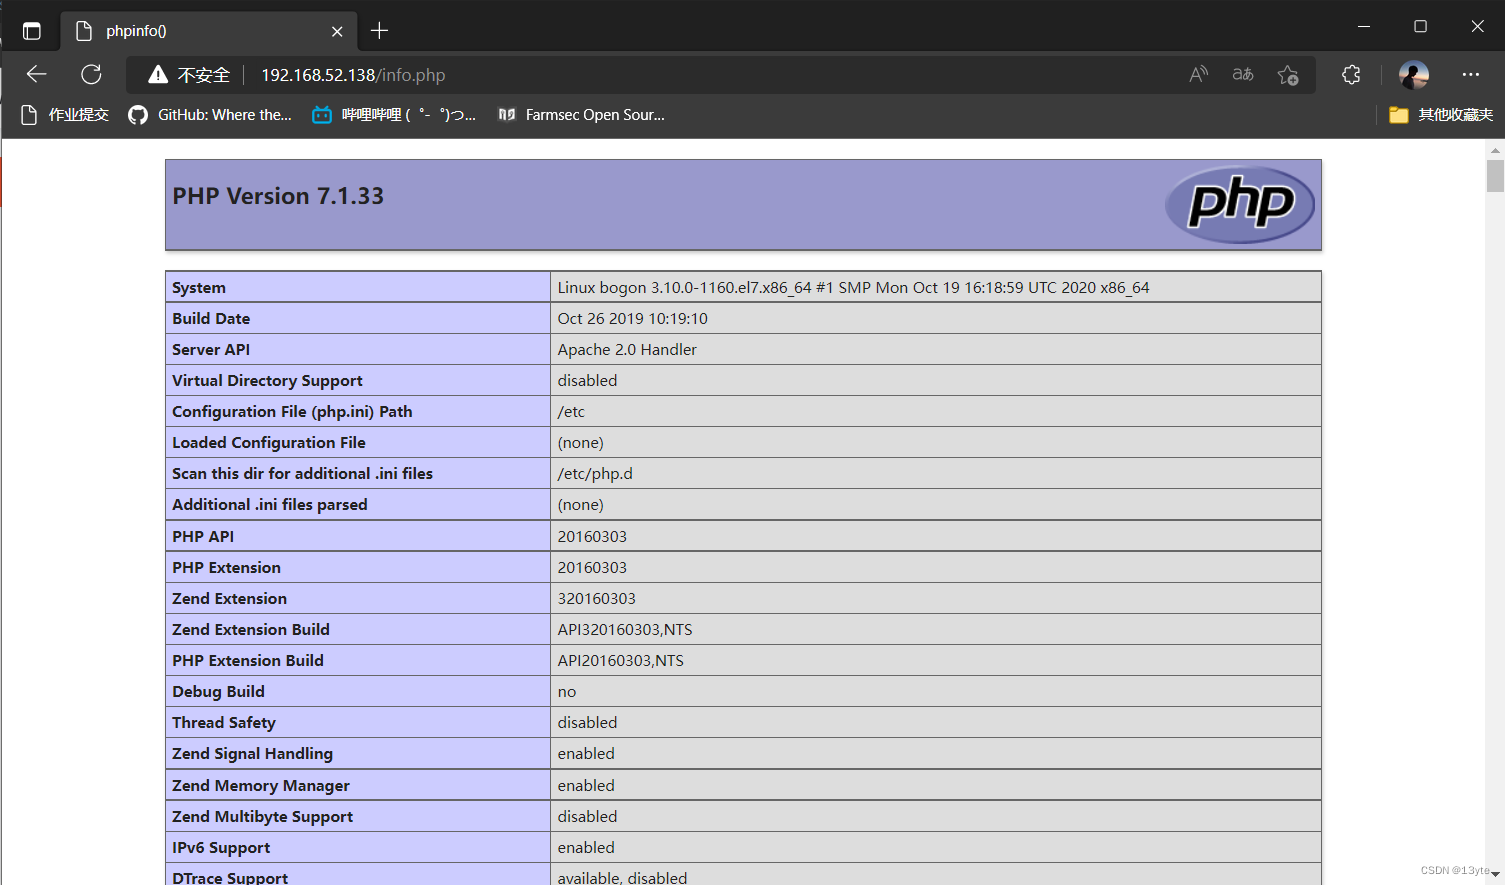The width and height of the screenshot is (1505, 885).
Task: Open the user profile avatar
Action: pos(1414,74)
